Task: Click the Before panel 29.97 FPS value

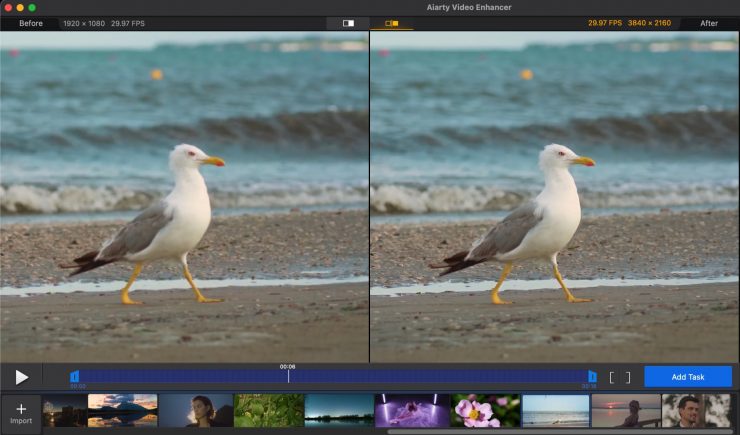Action: pyautogui.click(x=128, y=23)
